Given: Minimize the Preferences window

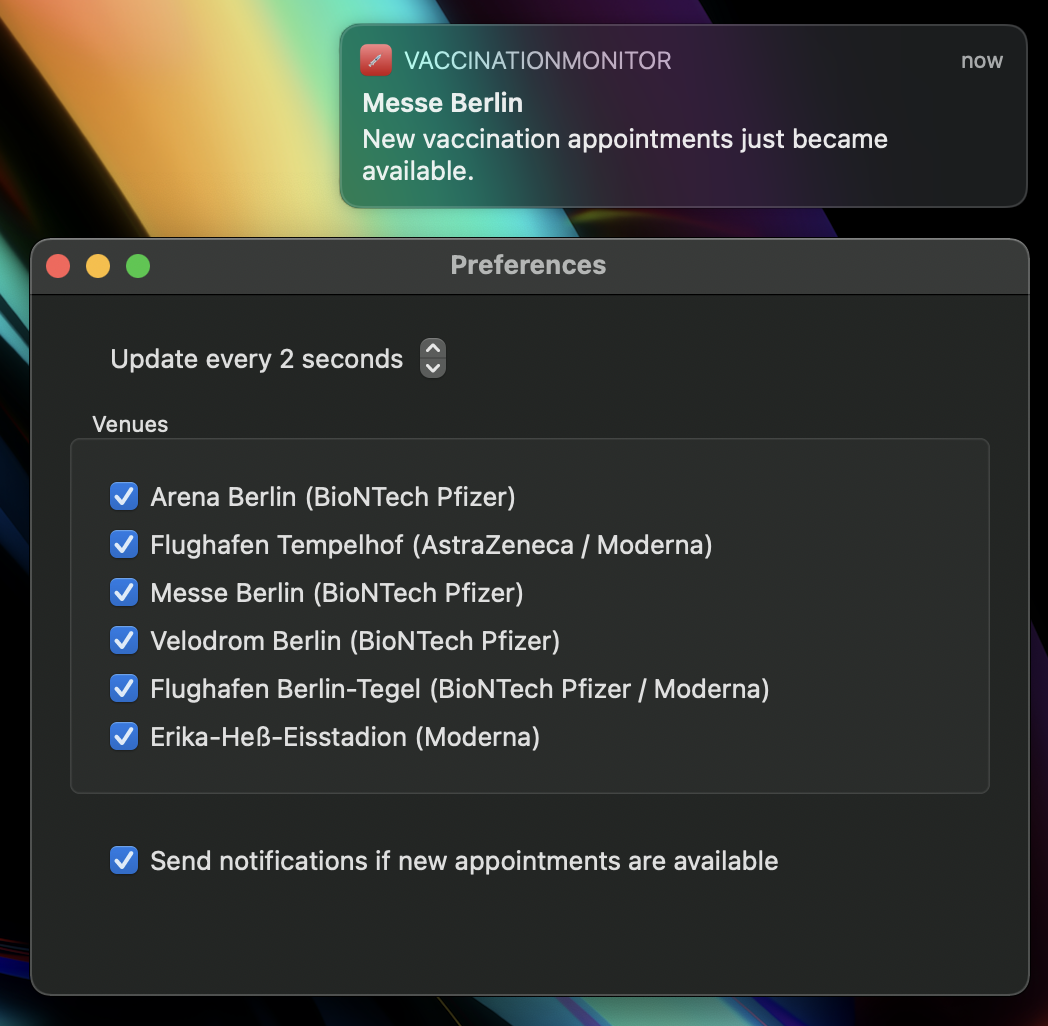Looking at the screenshot, I should click(98, 266).
